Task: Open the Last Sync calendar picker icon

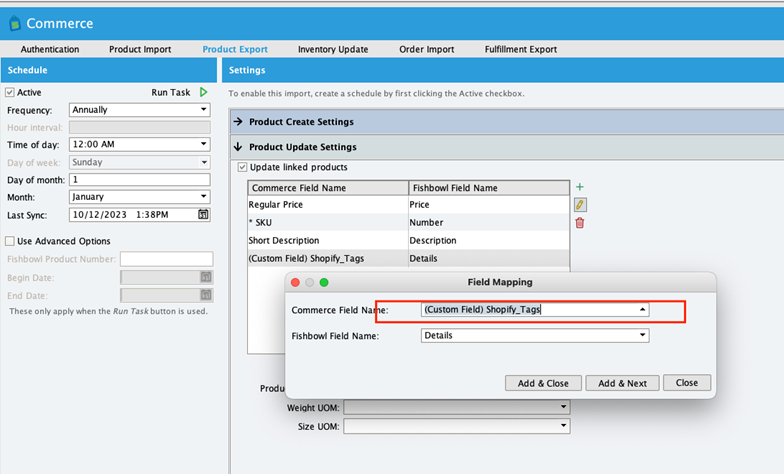Action: coord(203,214)
